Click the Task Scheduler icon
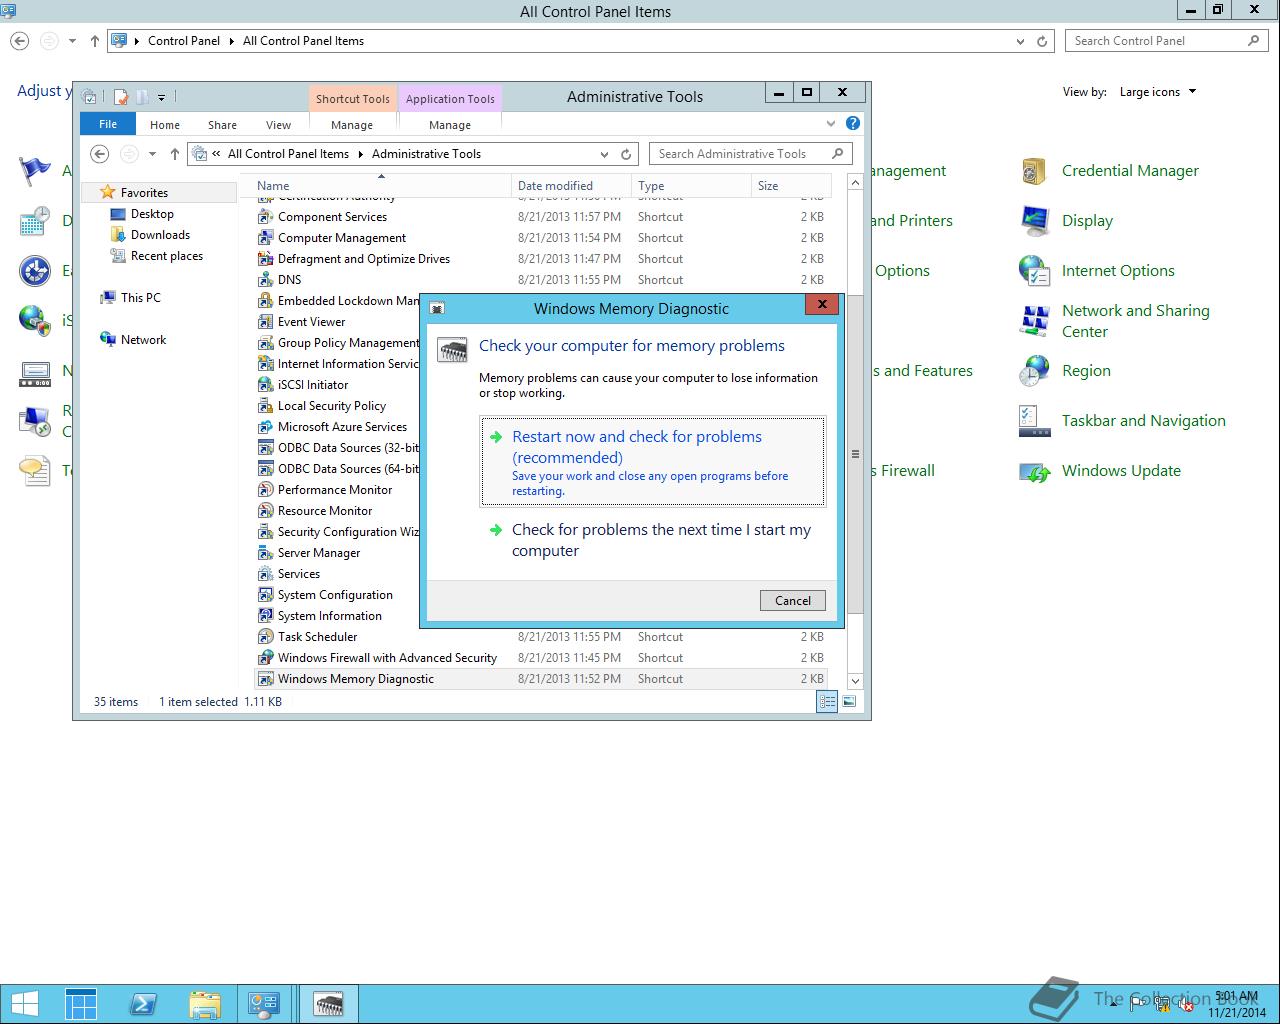1280x1024 pixels. 265,637
